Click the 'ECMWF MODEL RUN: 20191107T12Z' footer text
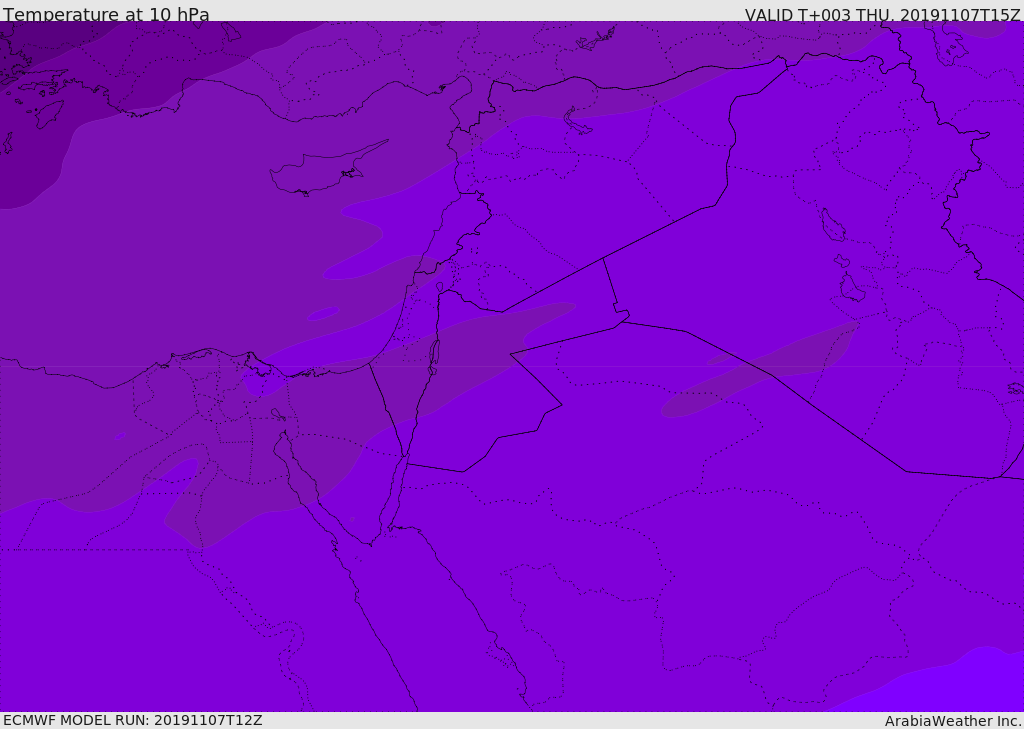1024x729 pixels. coord(133,720)
